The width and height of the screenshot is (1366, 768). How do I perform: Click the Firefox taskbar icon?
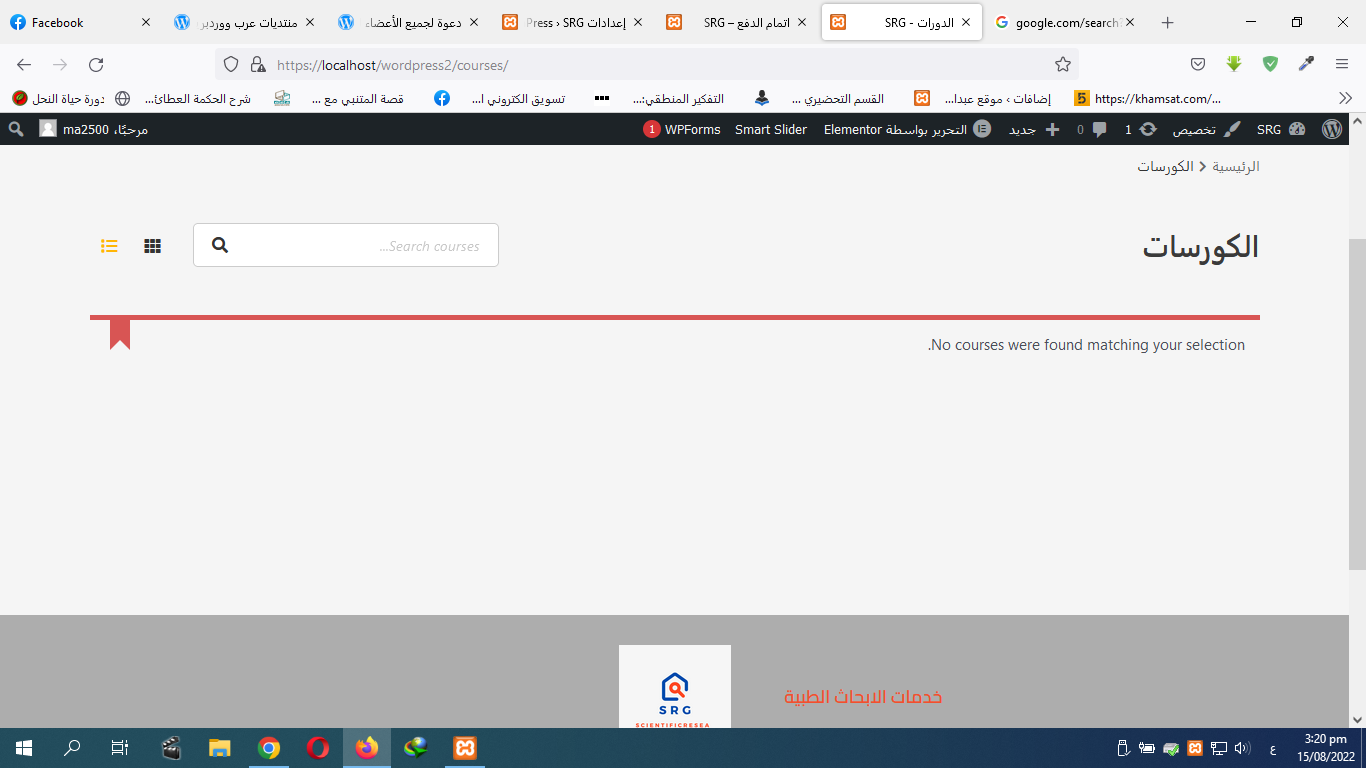(x=367, y=748)
